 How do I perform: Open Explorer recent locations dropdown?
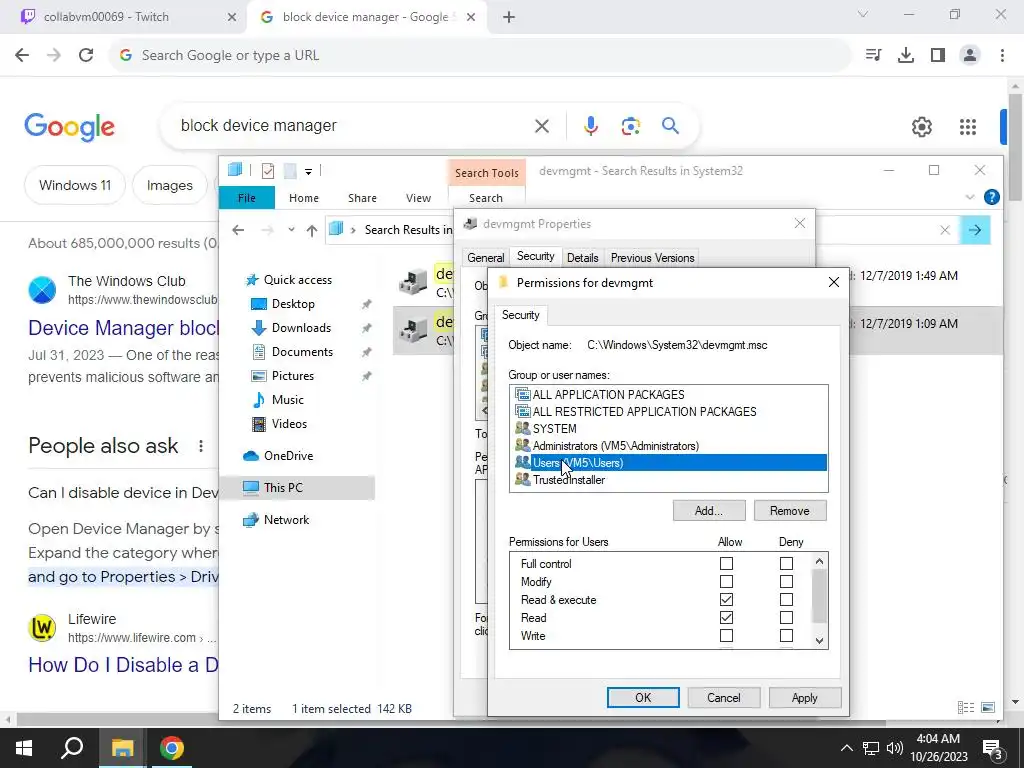291,230
